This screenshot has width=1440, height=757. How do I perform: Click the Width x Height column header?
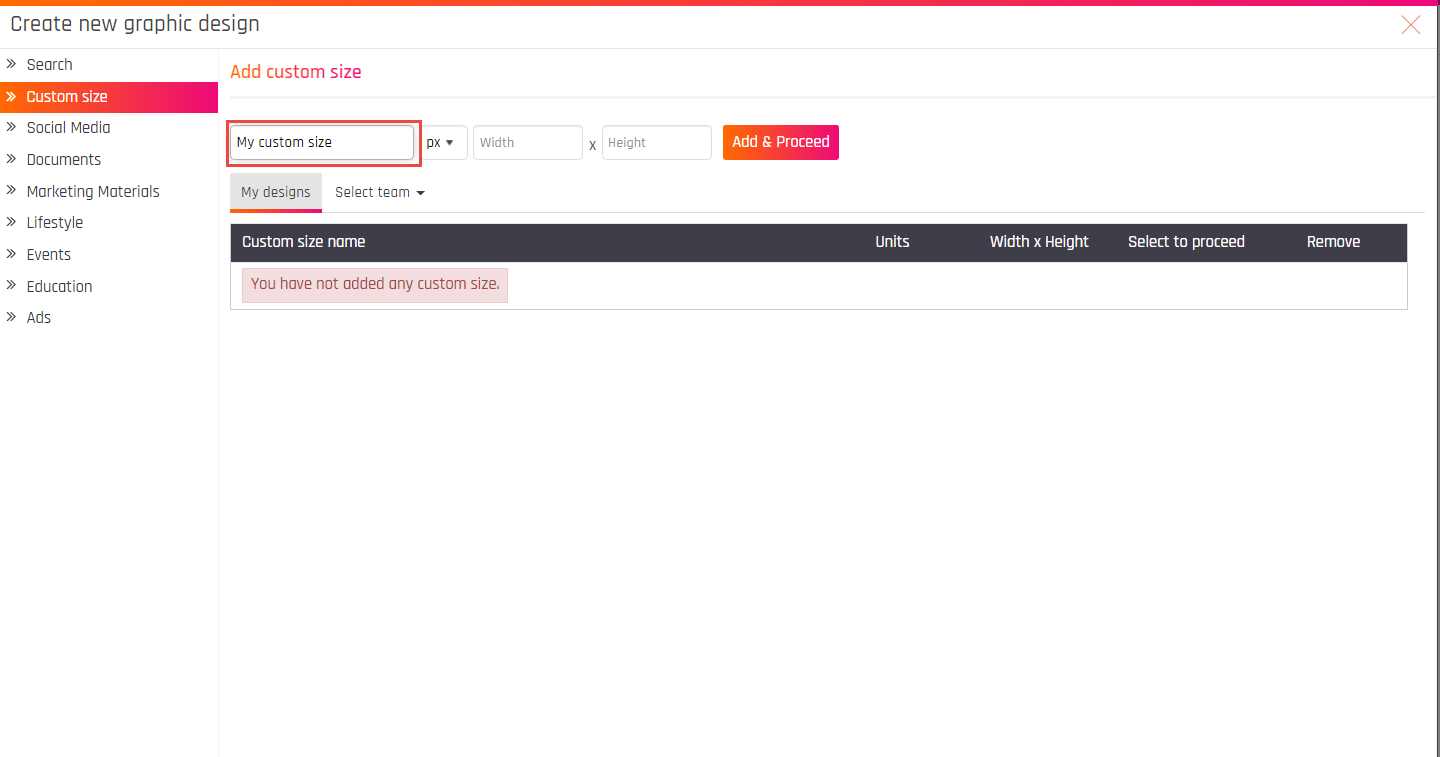click(1039, 242)
